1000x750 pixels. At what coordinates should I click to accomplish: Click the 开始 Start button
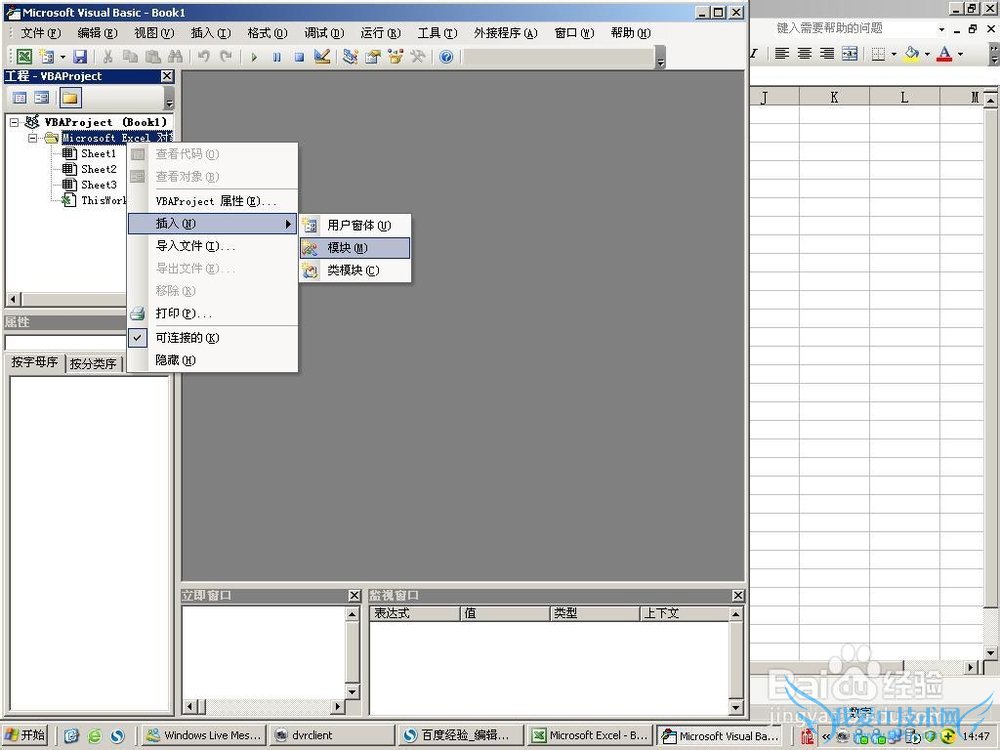[x=27, y=735]
